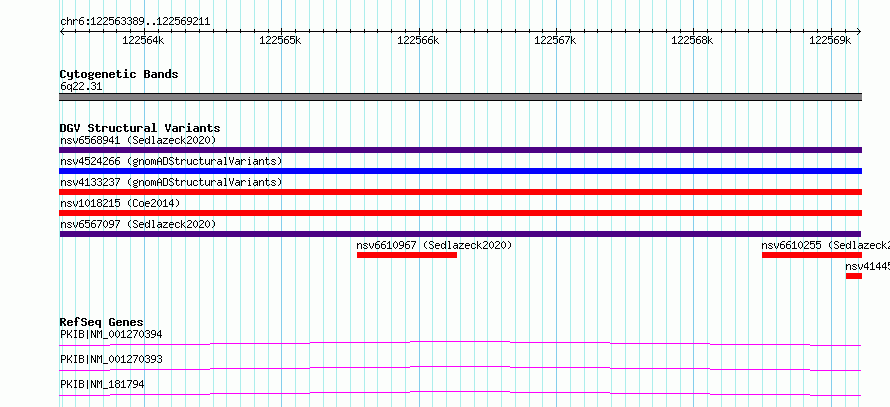Image resolution: width=890 pixels, height=407 pixels.
Task: Open the nsv4133237 (gnomADStructuralVariants) label
Action: [x=171, y=182]
